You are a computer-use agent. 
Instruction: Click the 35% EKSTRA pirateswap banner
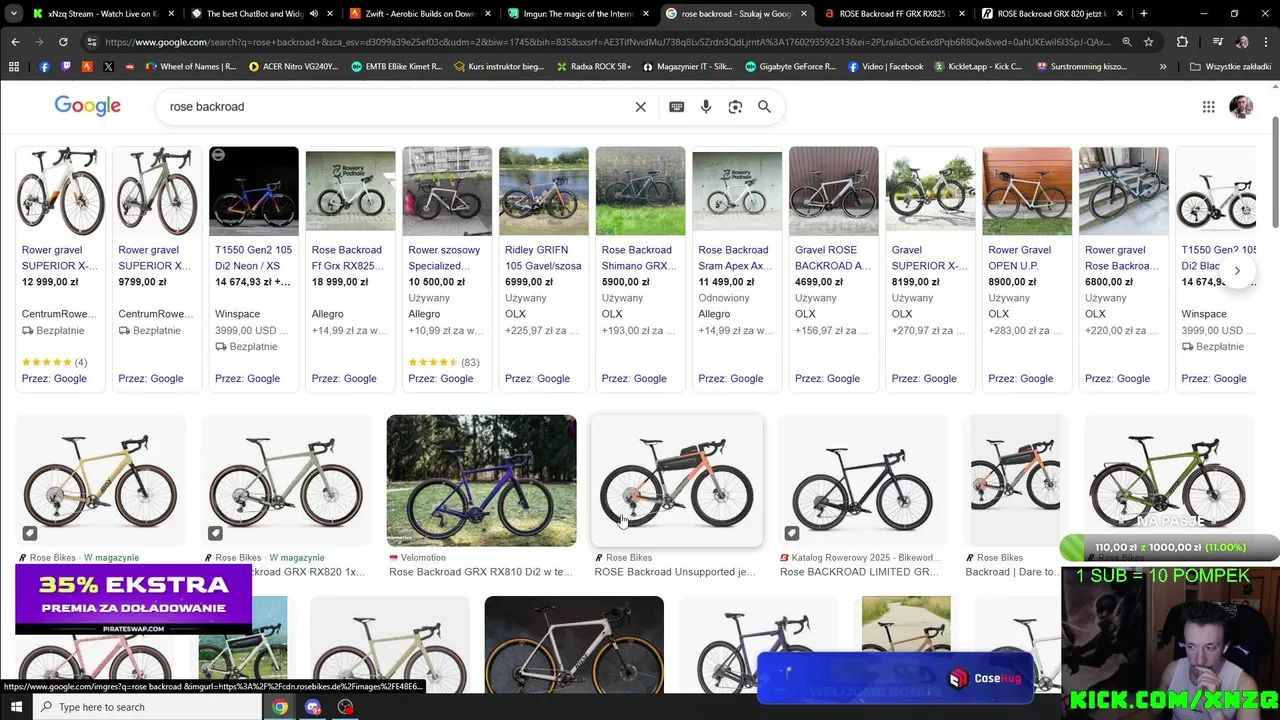click(x=134, y=598)
